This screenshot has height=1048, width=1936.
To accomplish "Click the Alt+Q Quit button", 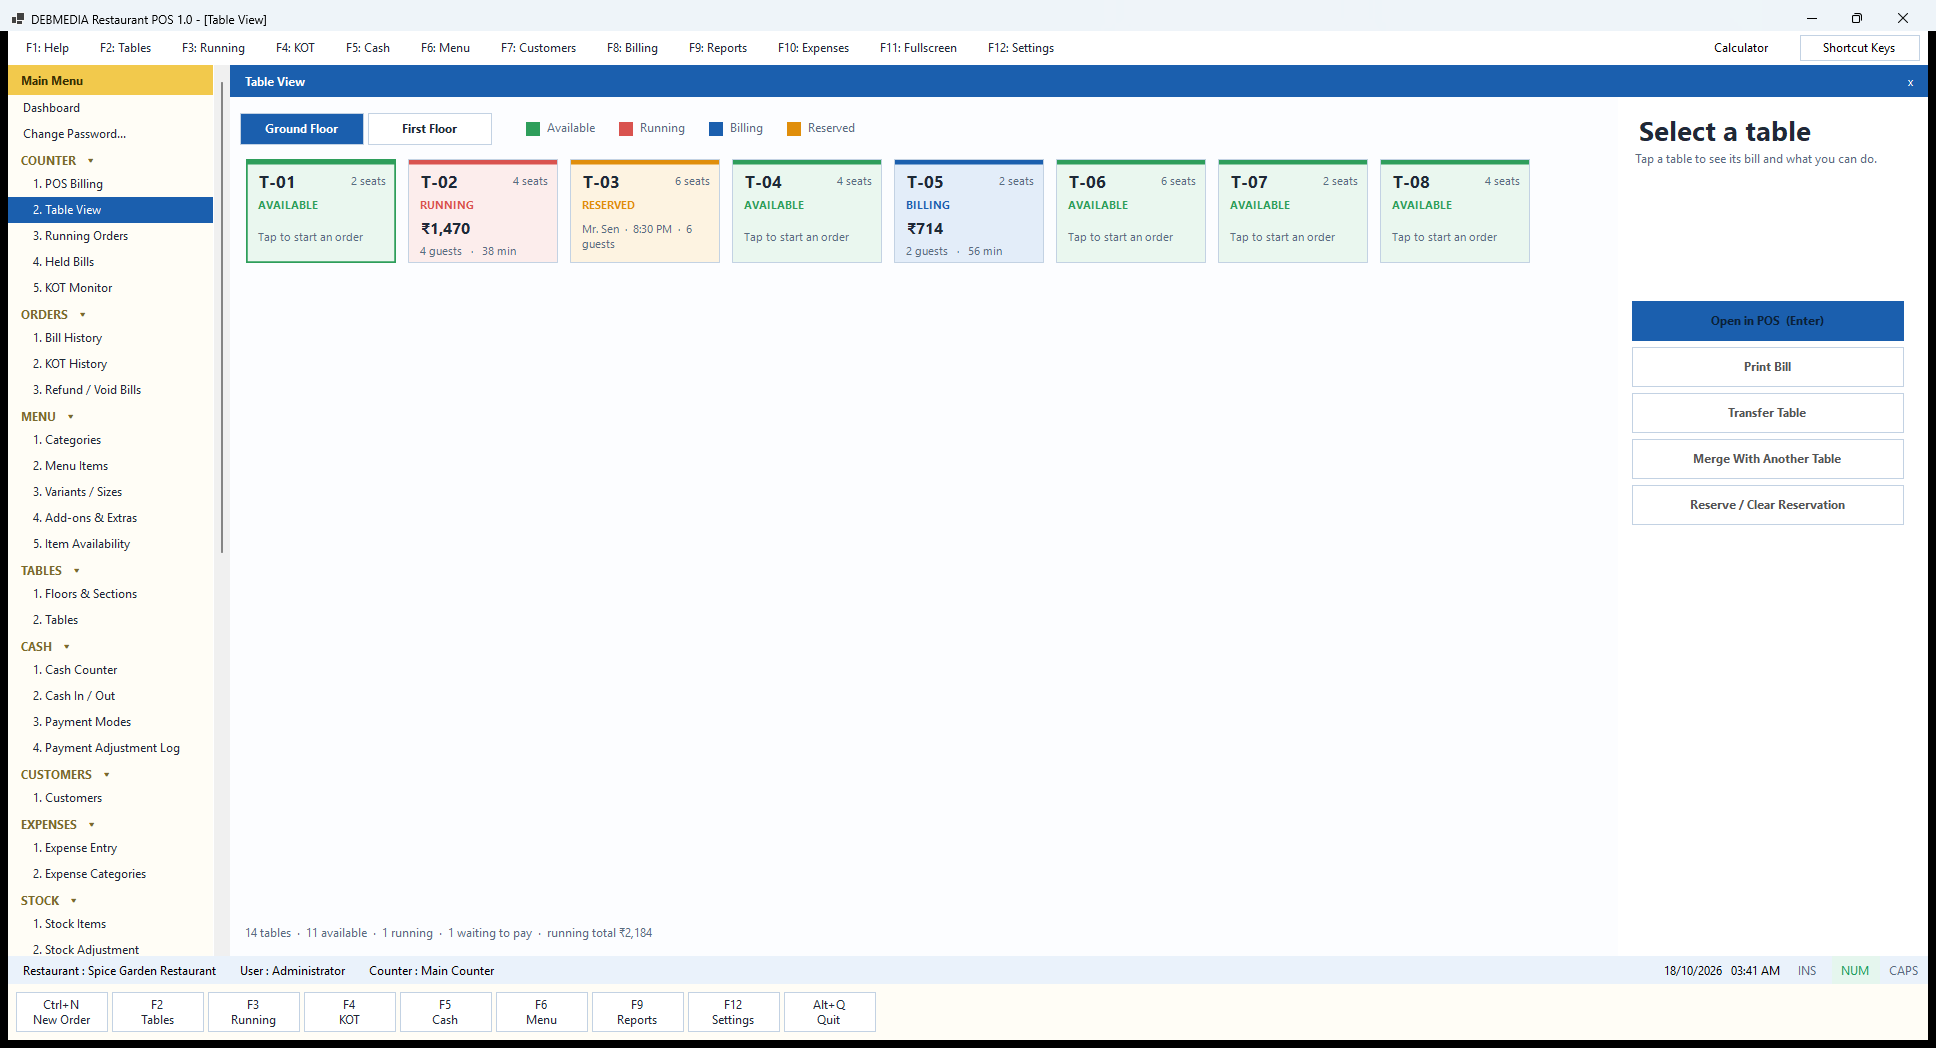I will click(829, 1012).
